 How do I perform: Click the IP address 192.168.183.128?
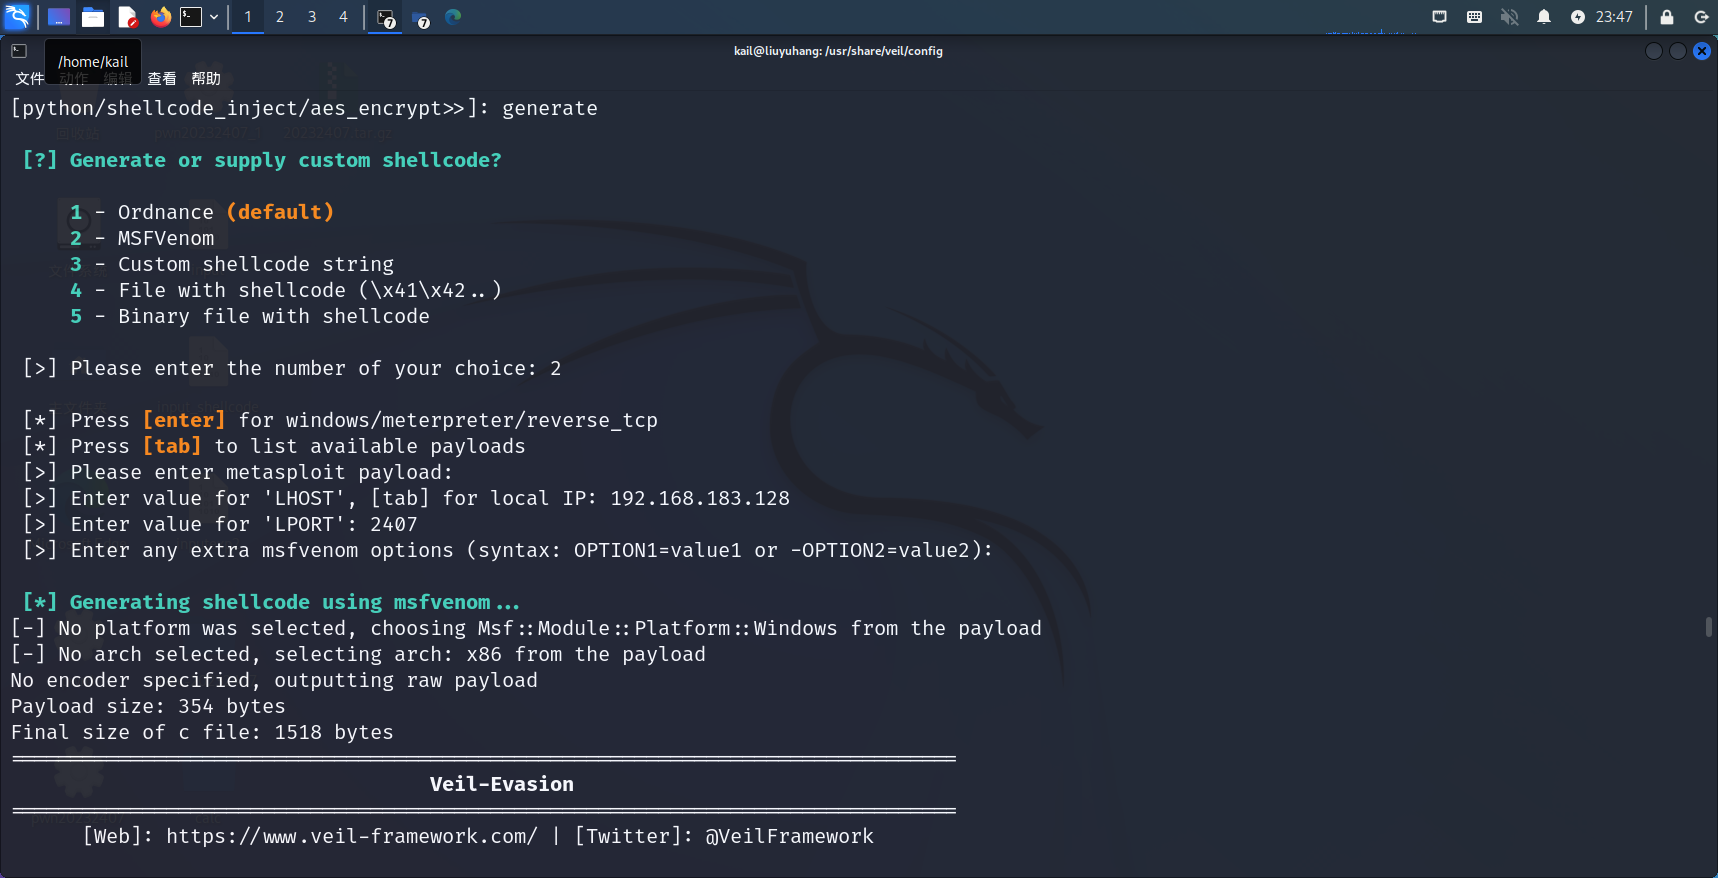coord(700,498)
